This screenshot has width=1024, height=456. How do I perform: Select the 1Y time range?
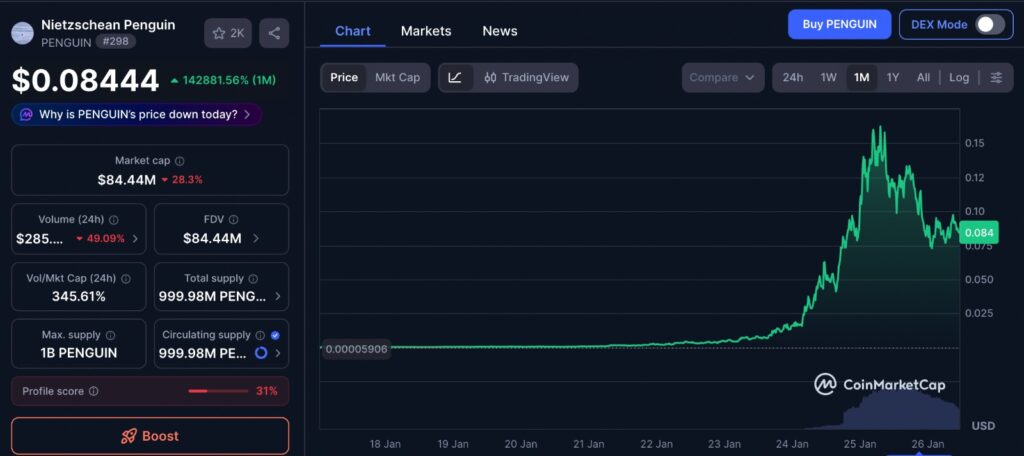point(893,78)
